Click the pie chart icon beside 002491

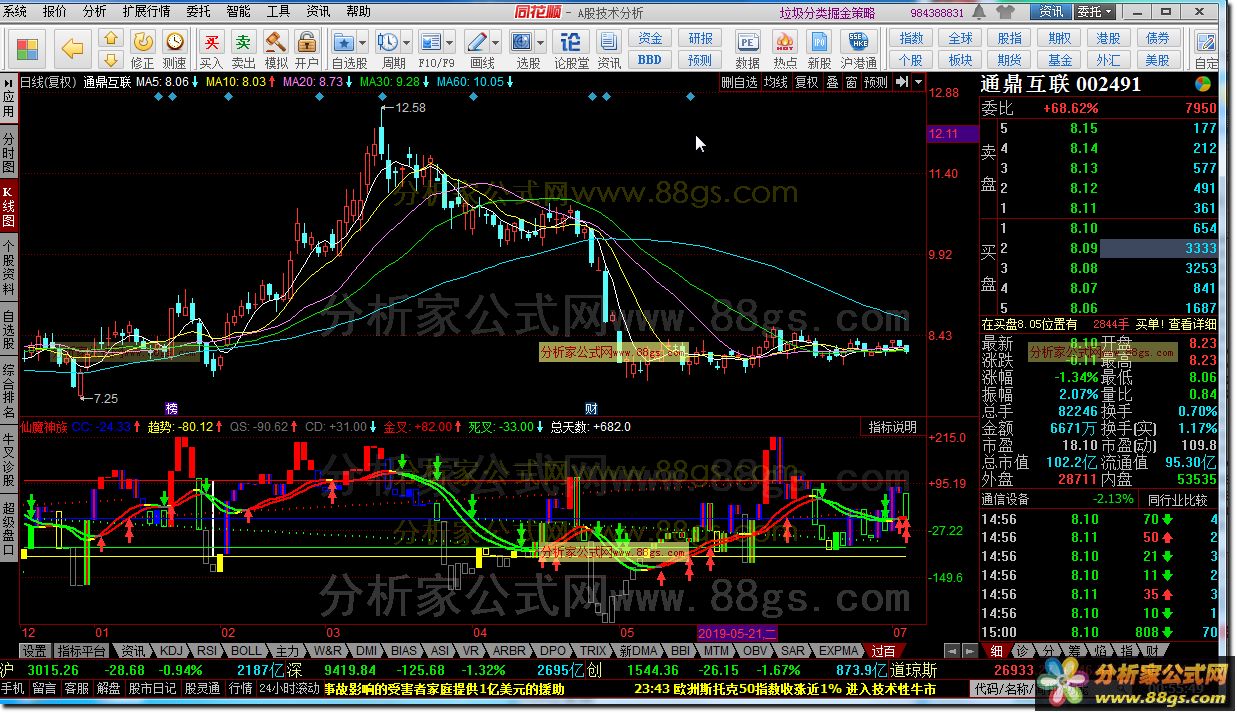(x=1204, y=84)
